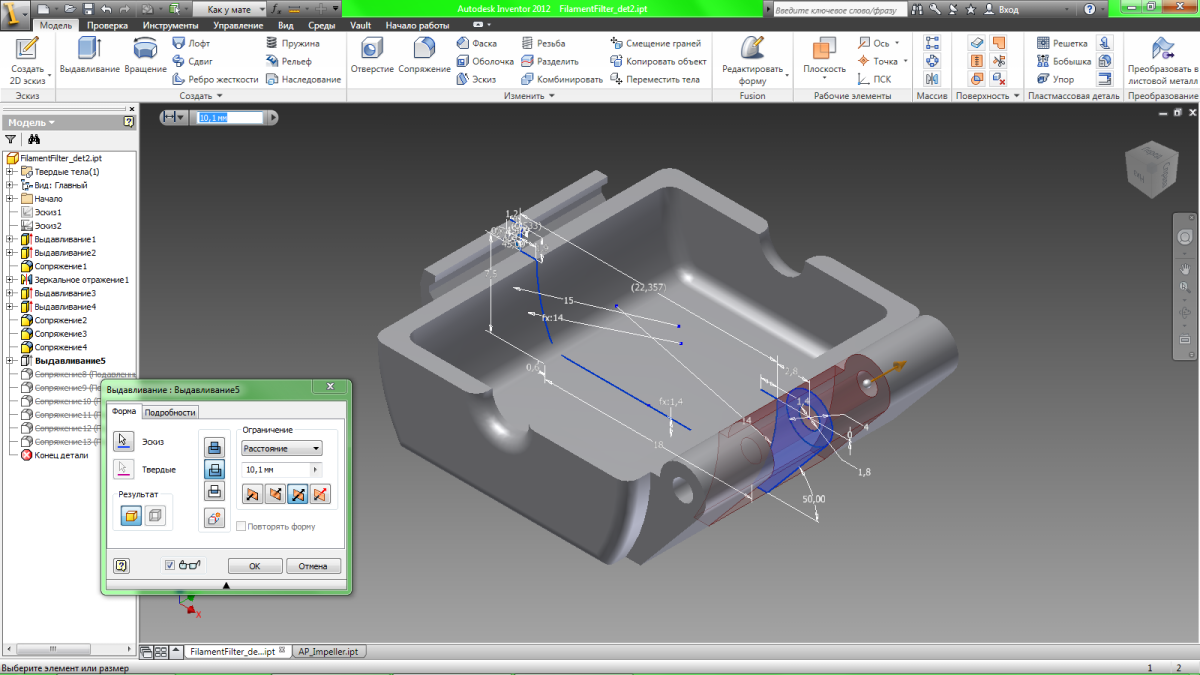Open the Инструменты ribbon tab
Screen dimensions: 1200x675
[170, 25]
